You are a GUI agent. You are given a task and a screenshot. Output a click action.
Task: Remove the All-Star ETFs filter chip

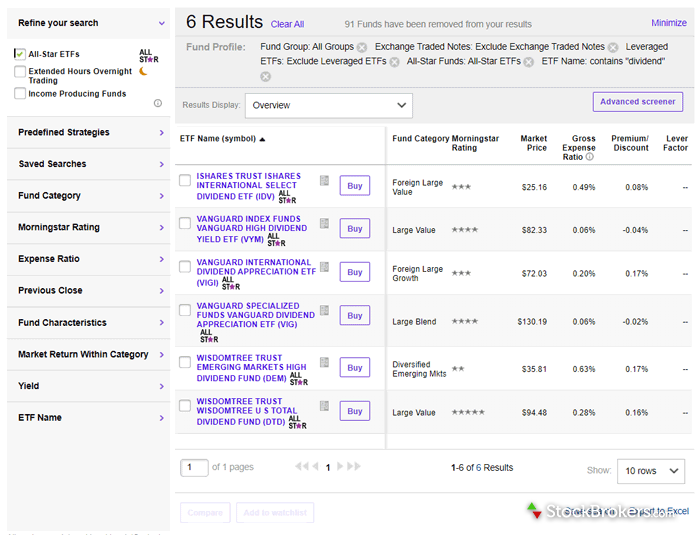click(528, 62)
